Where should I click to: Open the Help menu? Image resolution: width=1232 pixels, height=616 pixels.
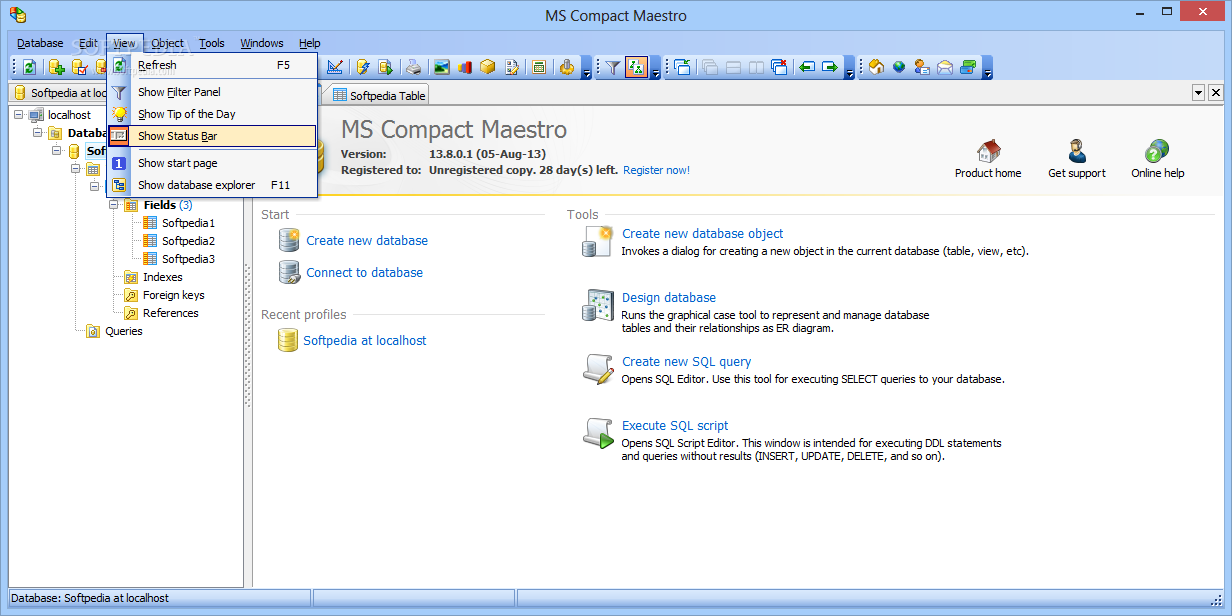310,43
